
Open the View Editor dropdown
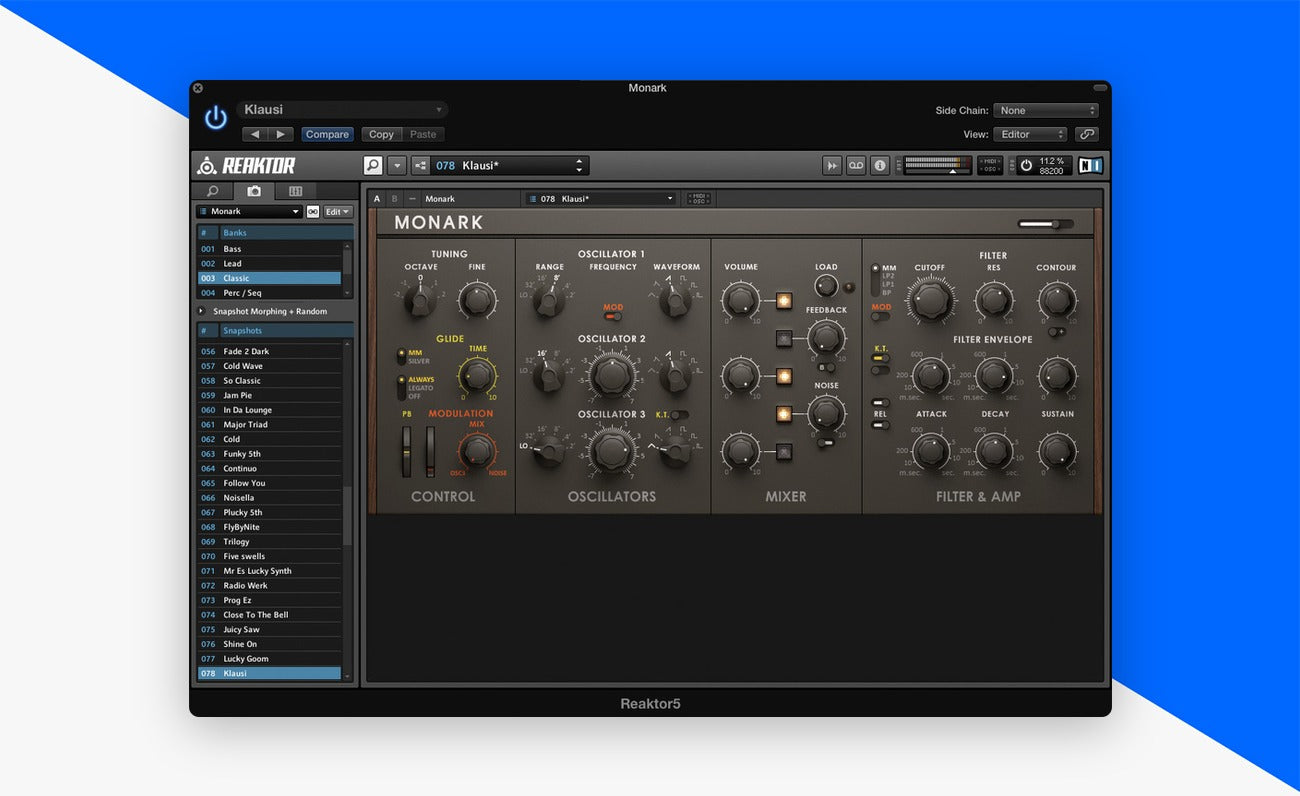pyautogui.click(x=1031, y=134)
